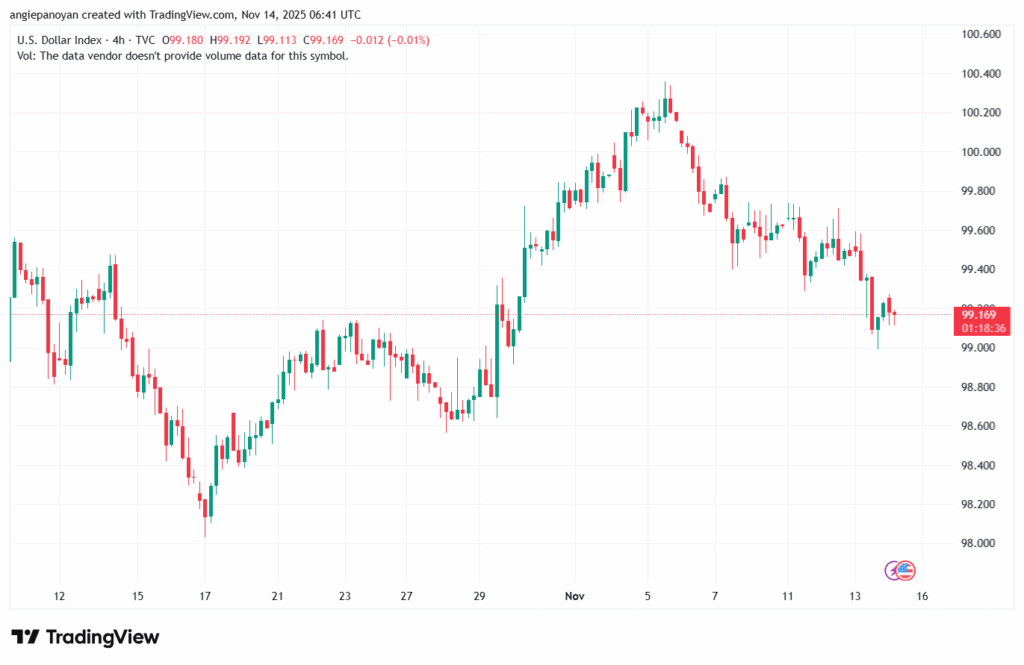Viewport: 1024px width, 665px height.
Task: Click the 17 date on time axis
Action: [x=204, y=596]
